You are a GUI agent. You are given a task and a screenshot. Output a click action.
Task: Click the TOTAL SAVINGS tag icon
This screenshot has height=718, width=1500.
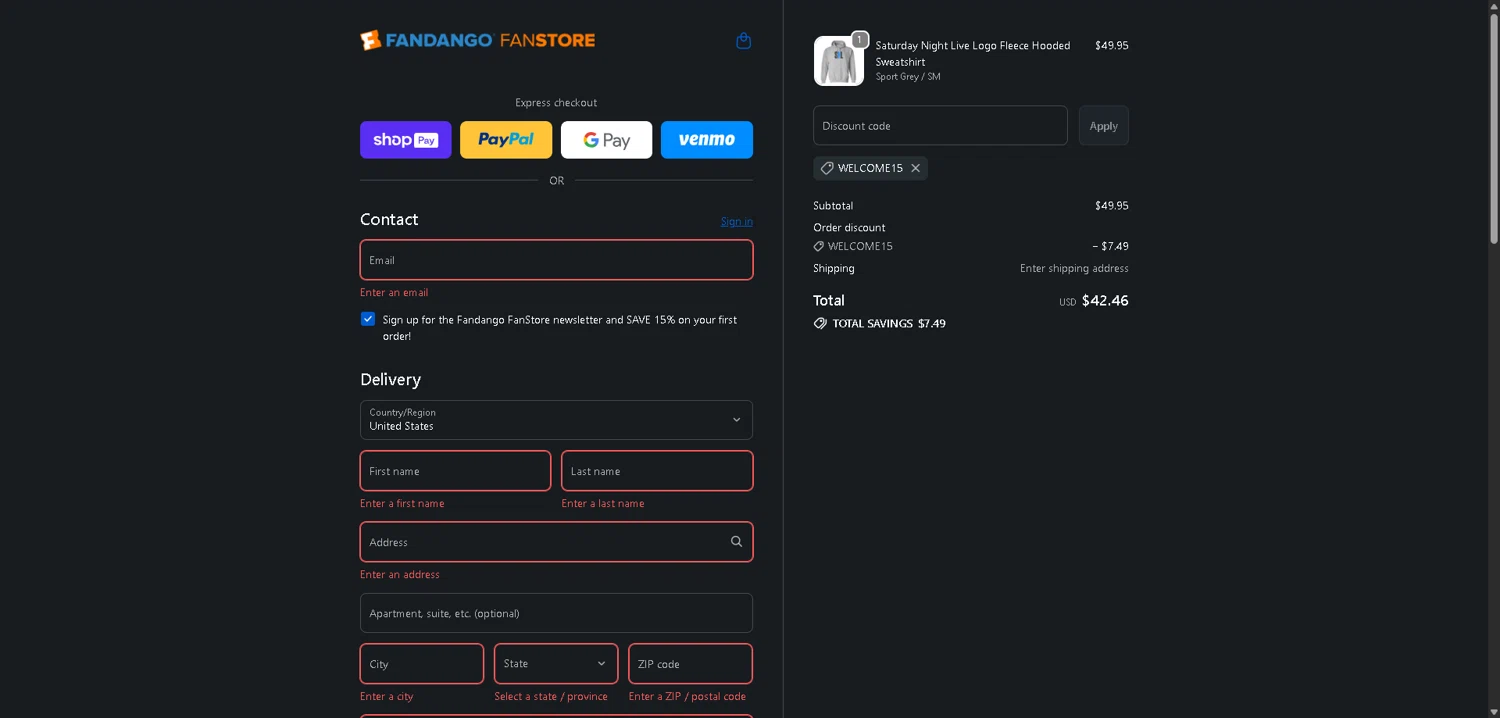tap(820, 324)
